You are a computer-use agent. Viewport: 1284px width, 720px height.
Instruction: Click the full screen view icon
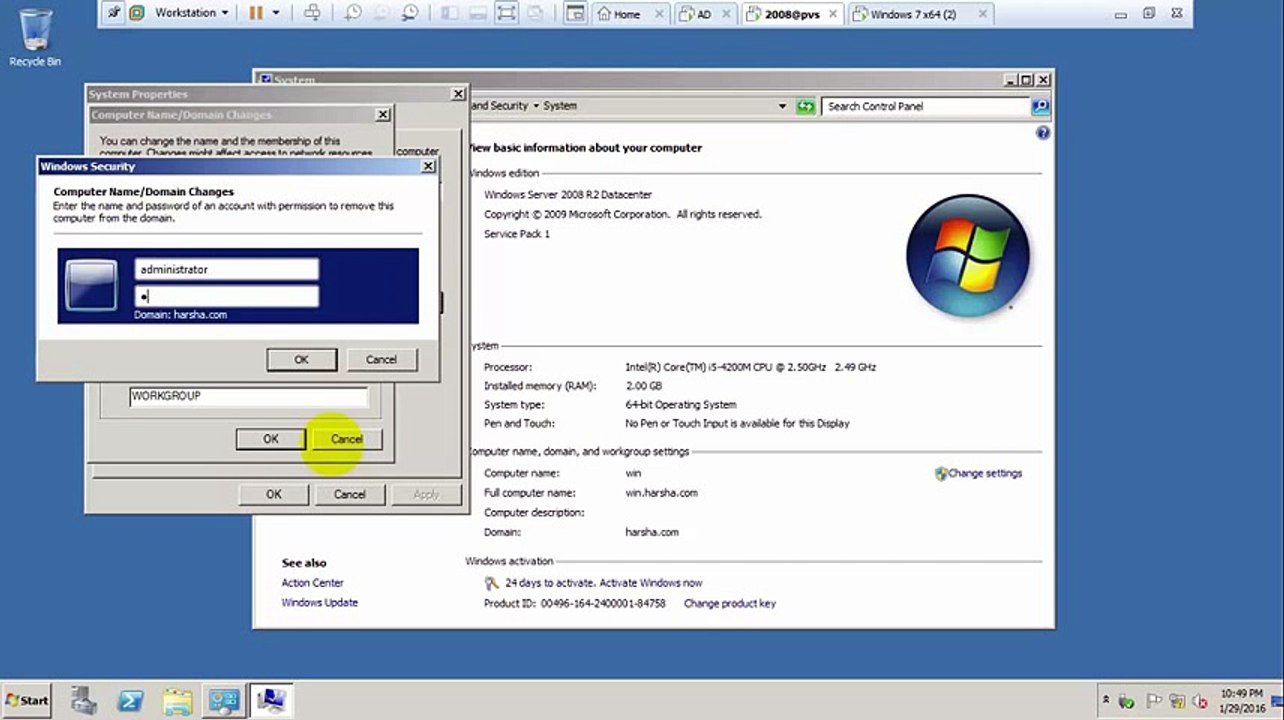pos(506,13)
